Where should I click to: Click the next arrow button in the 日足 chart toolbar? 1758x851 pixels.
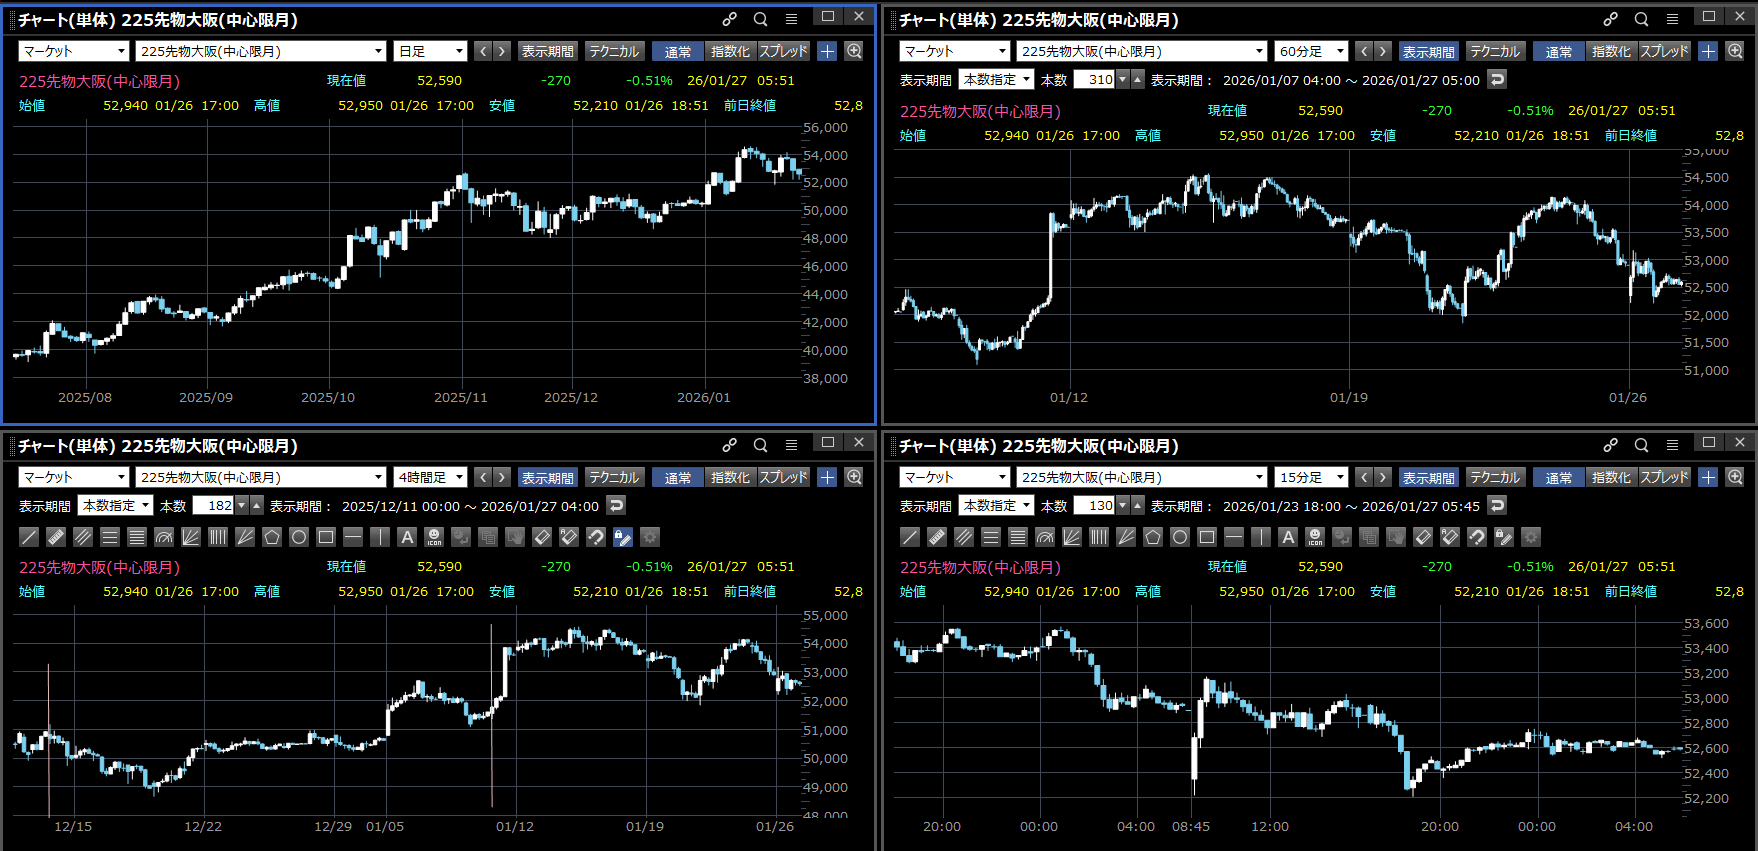[502, 51]
